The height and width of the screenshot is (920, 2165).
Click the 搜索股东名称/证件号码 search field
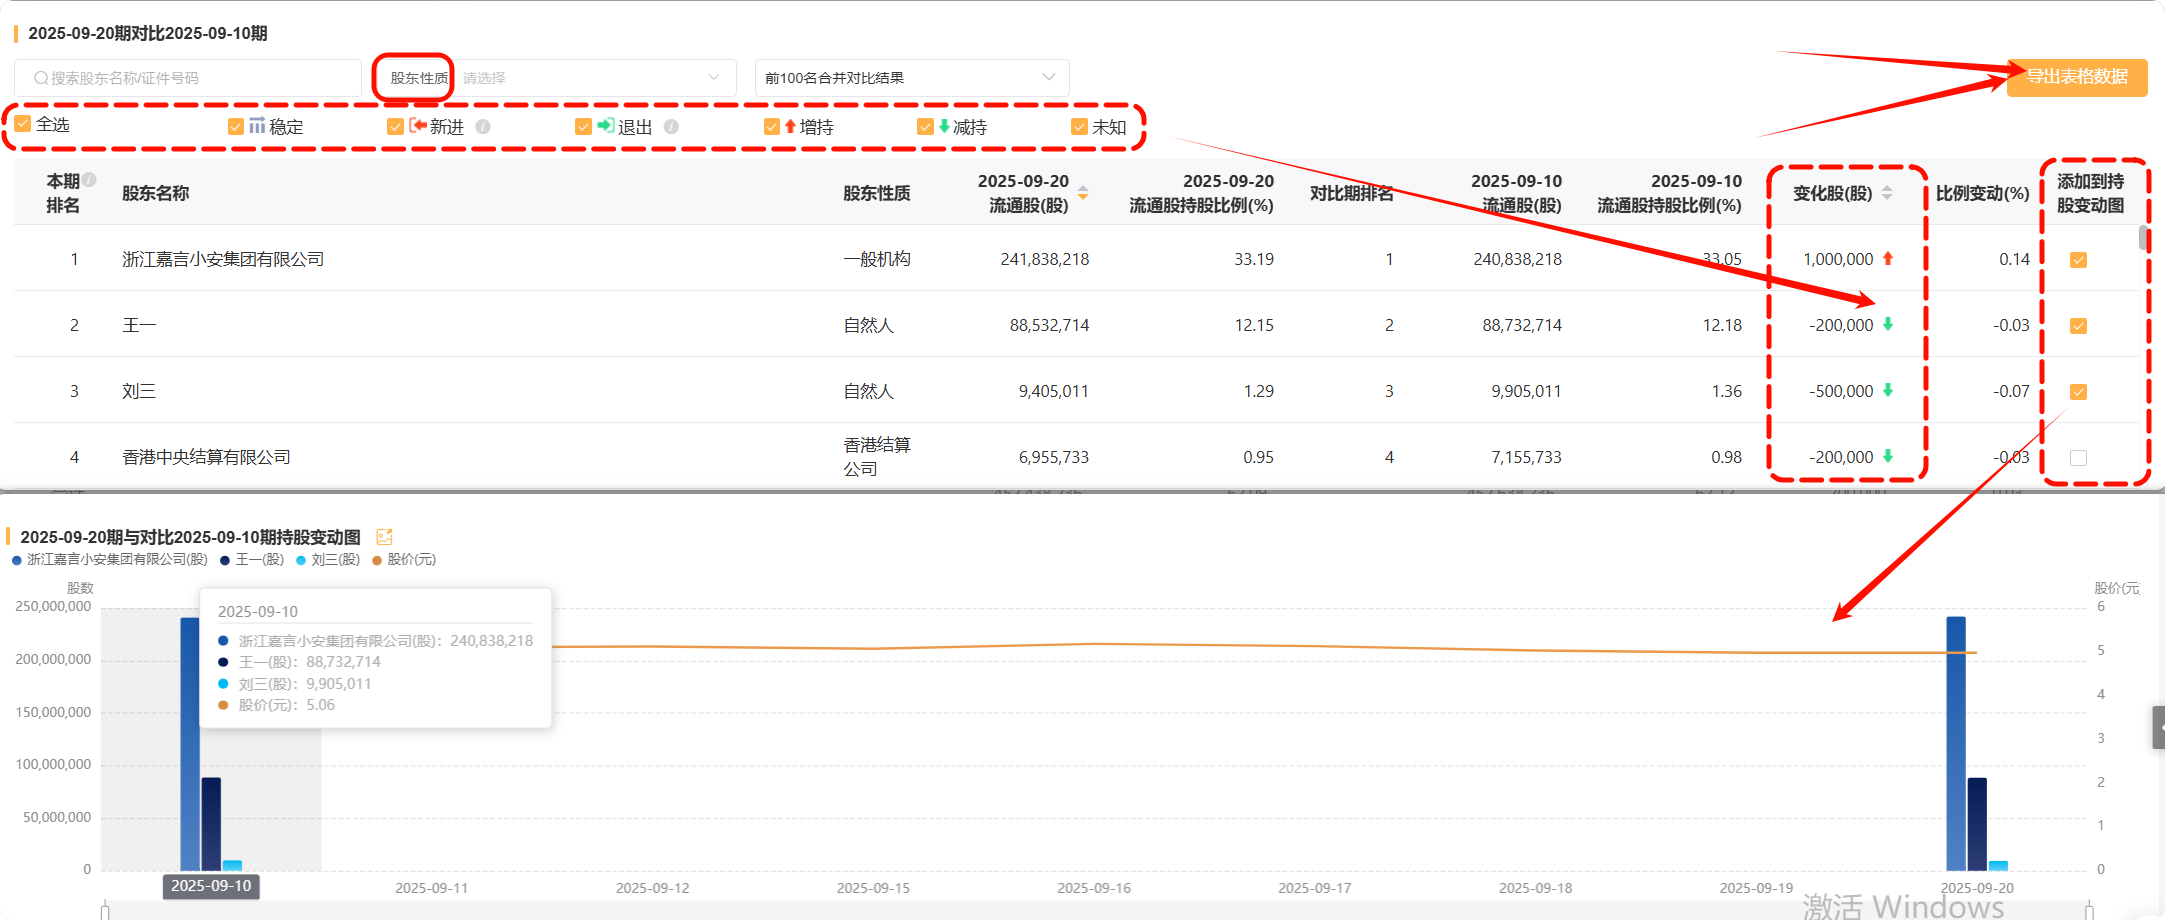(188, 78)
